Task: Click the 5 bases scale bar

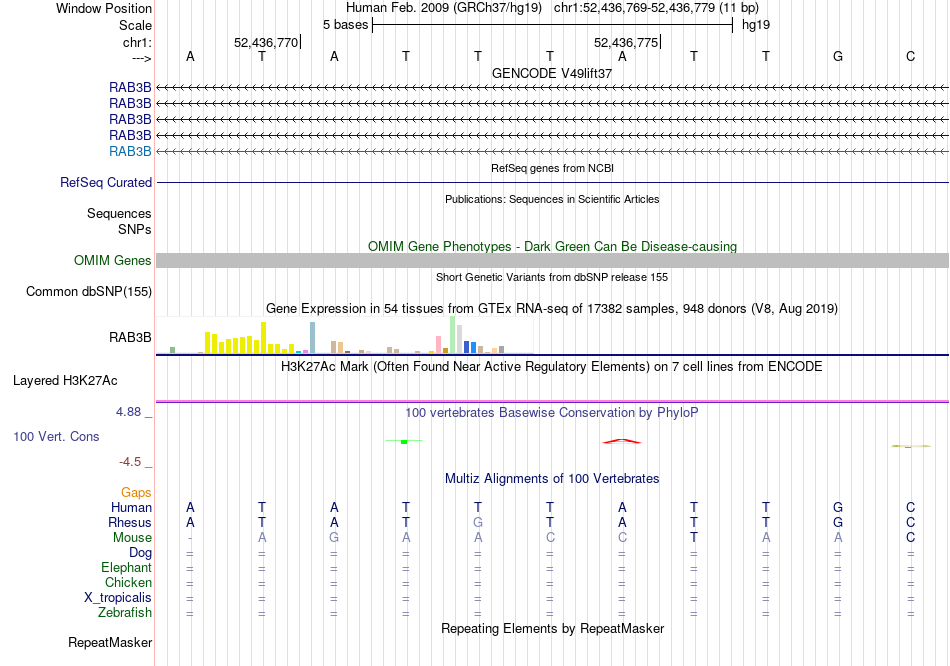Action: point(552,25)
